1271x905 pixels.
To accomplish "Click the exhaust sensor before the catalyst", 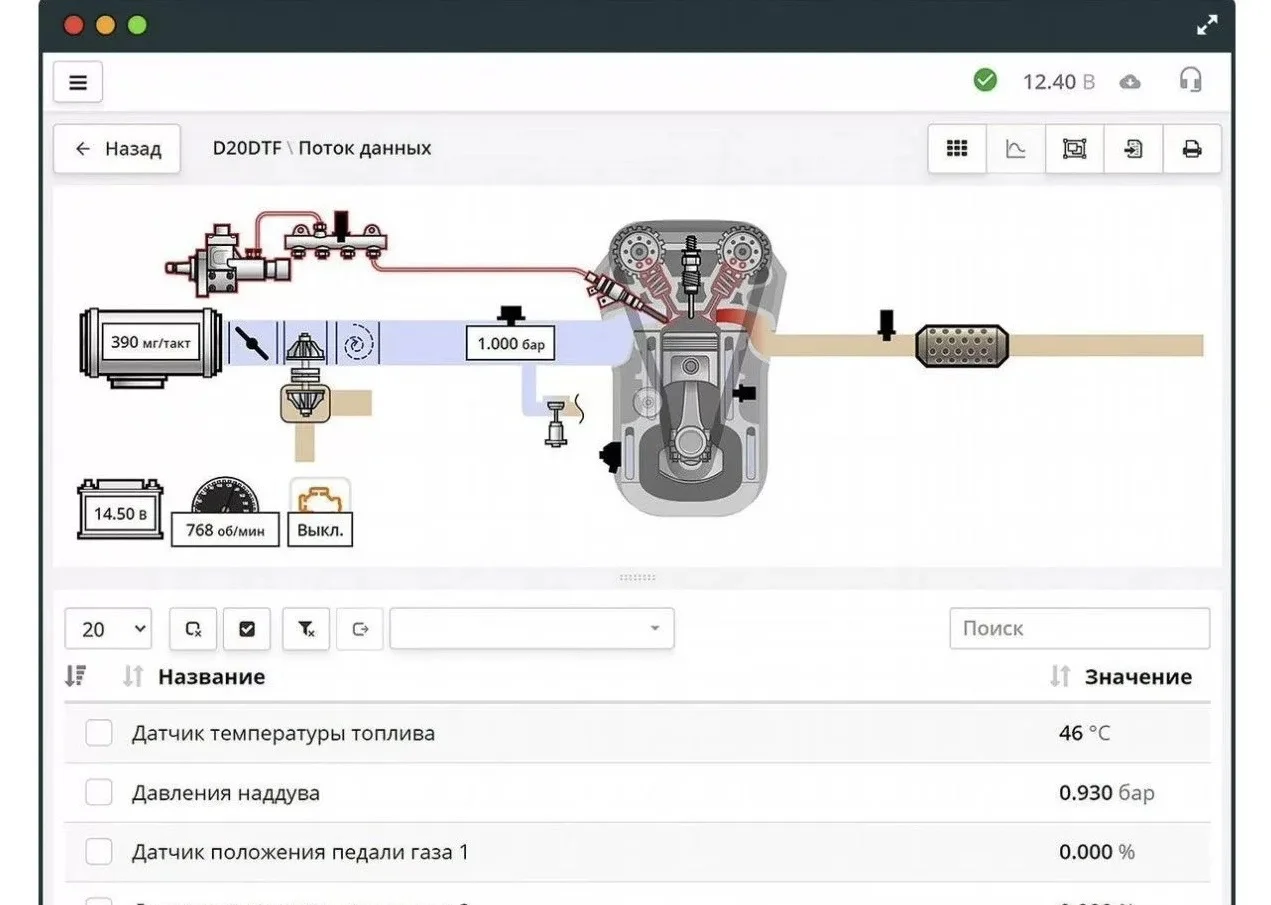I will [886, 325].
